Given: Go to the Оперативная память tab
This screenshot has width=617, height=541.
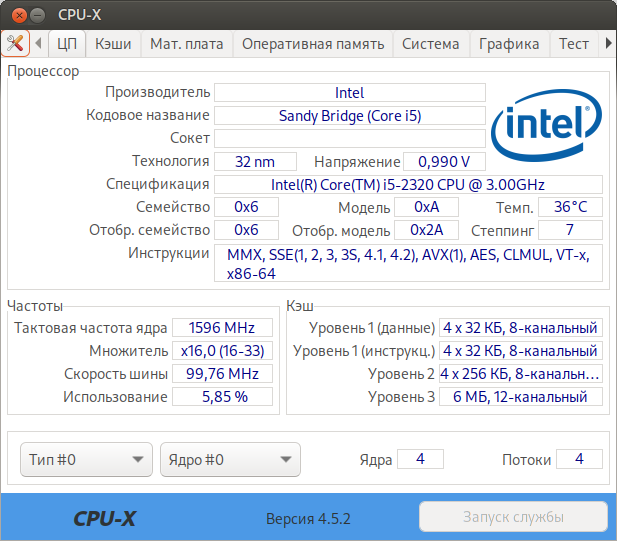Looking at the screenshot, I should [x=313, y=44].
